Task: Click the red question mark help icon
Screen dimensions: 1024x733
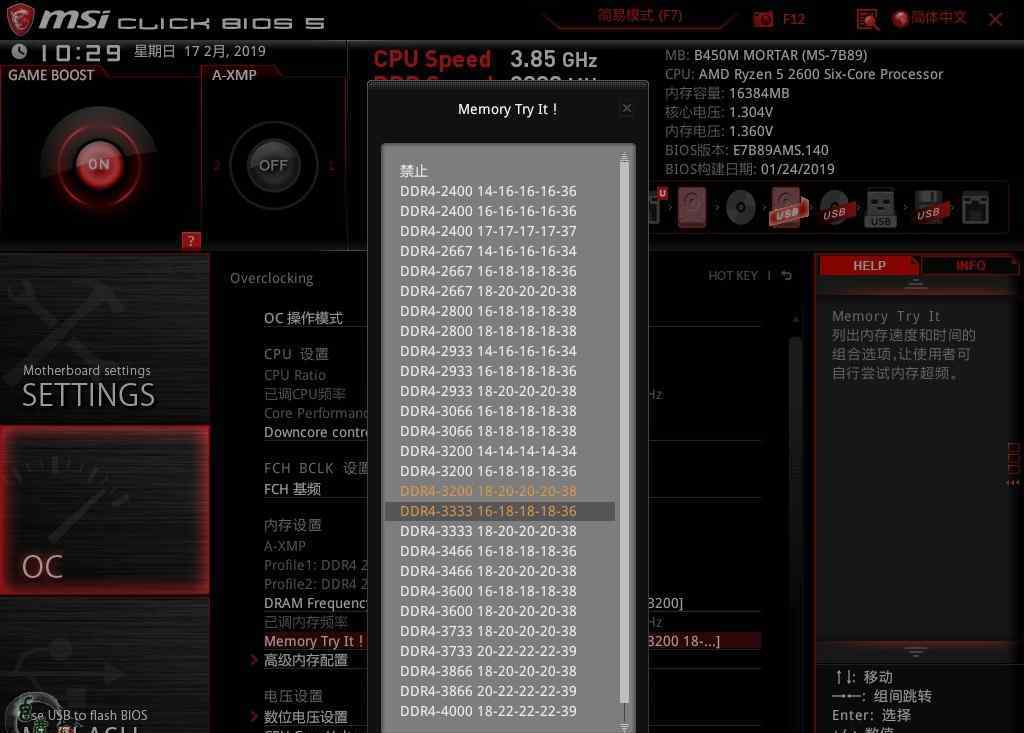Action: click(191, 241)
